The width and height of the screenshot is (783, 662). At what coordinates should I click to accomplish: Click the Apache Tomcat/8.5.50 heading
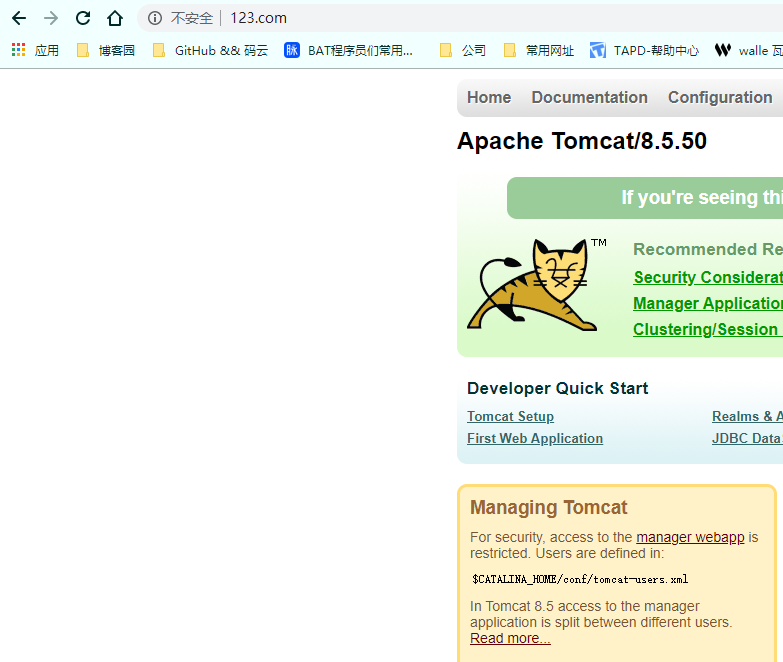(582, 141)
